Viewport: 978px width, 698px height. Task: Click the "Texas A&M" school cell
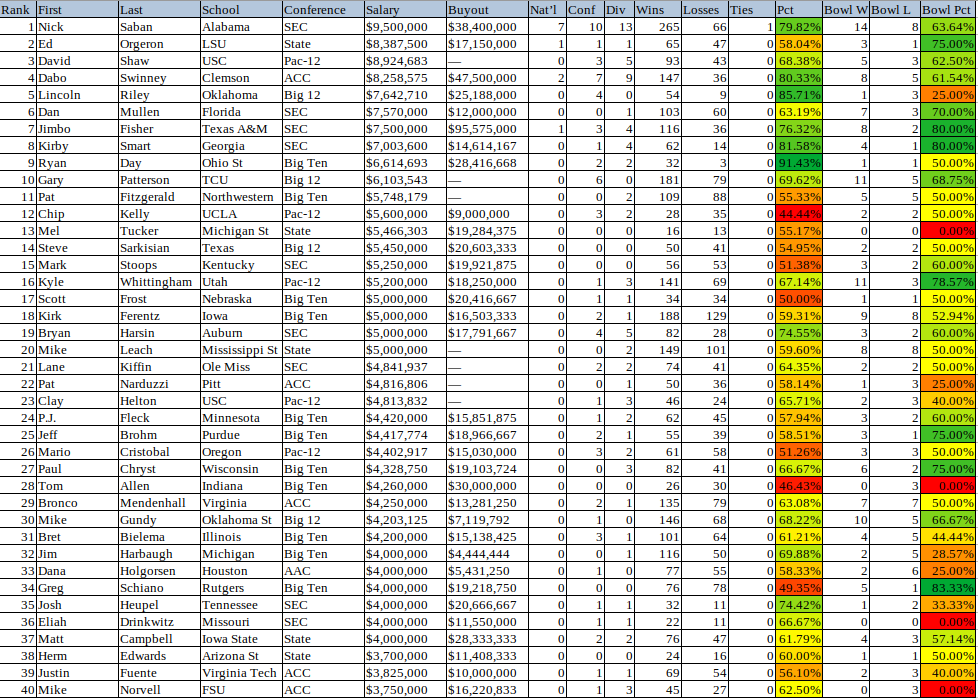pos(241,129)
